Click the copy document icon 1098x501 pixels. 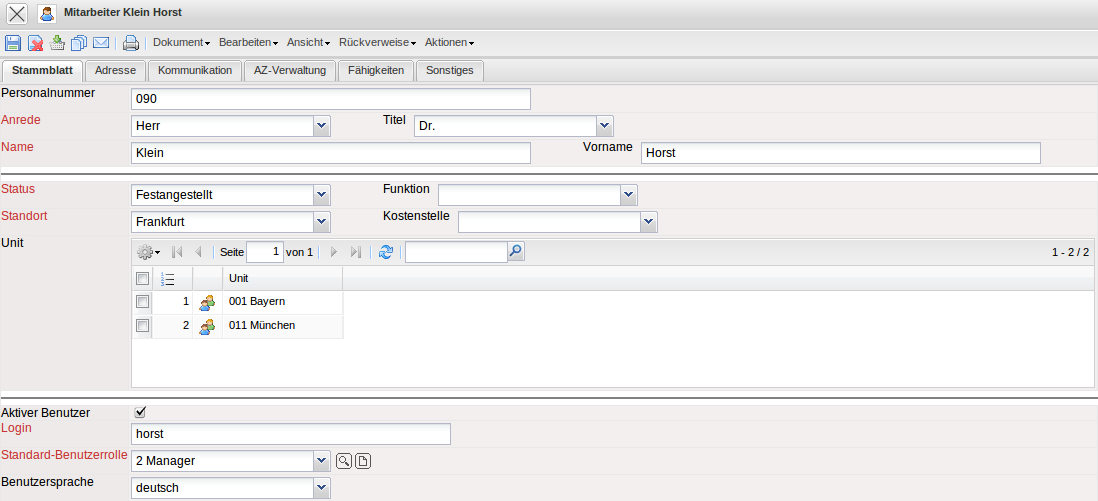coord(79,43)
